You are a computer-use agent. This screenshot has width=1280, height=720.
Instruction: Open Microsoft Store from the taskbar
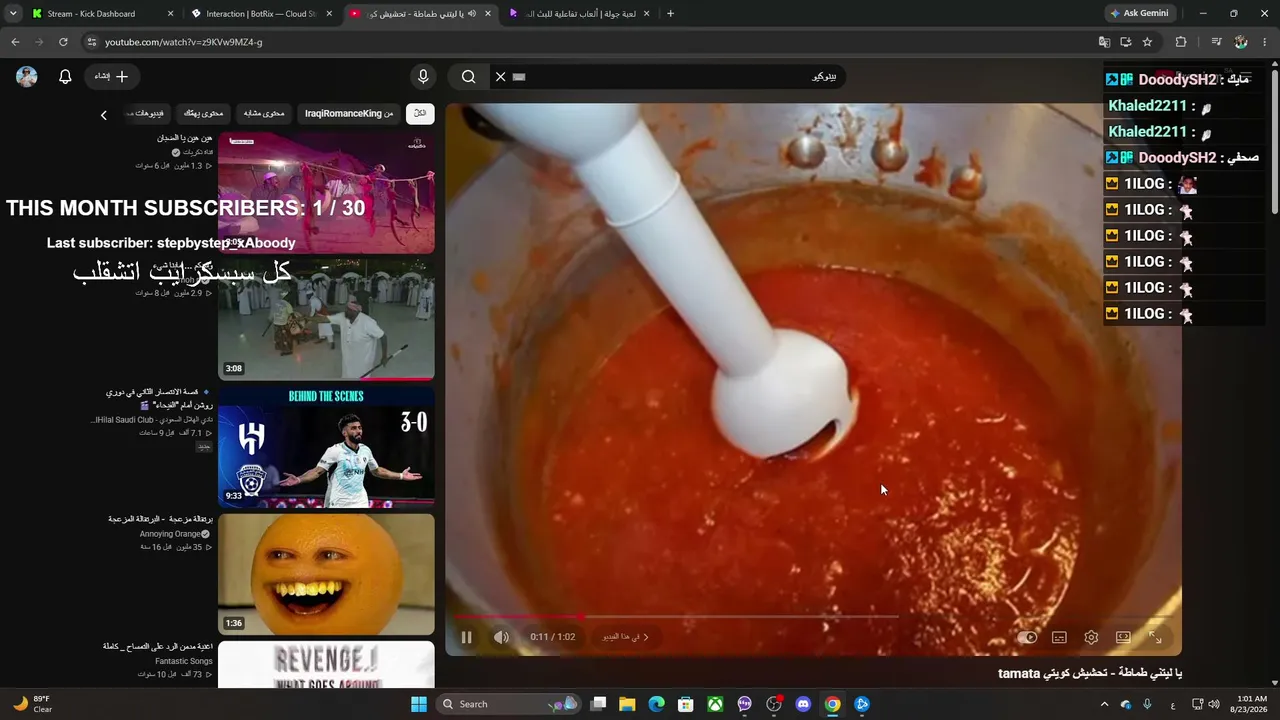(x=686, y=704)
